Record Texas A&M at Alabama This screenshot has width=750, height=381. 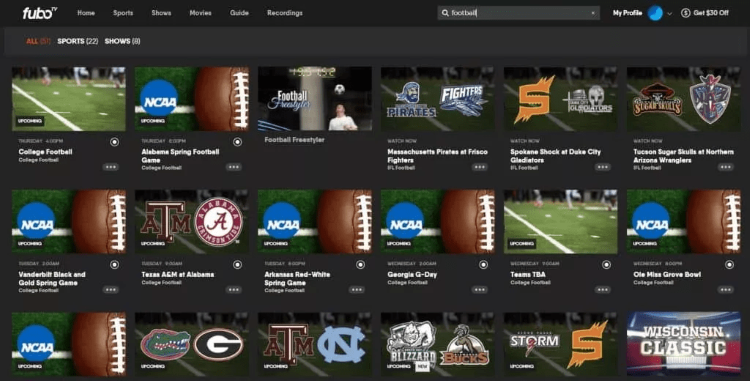(x=237, y=264)
